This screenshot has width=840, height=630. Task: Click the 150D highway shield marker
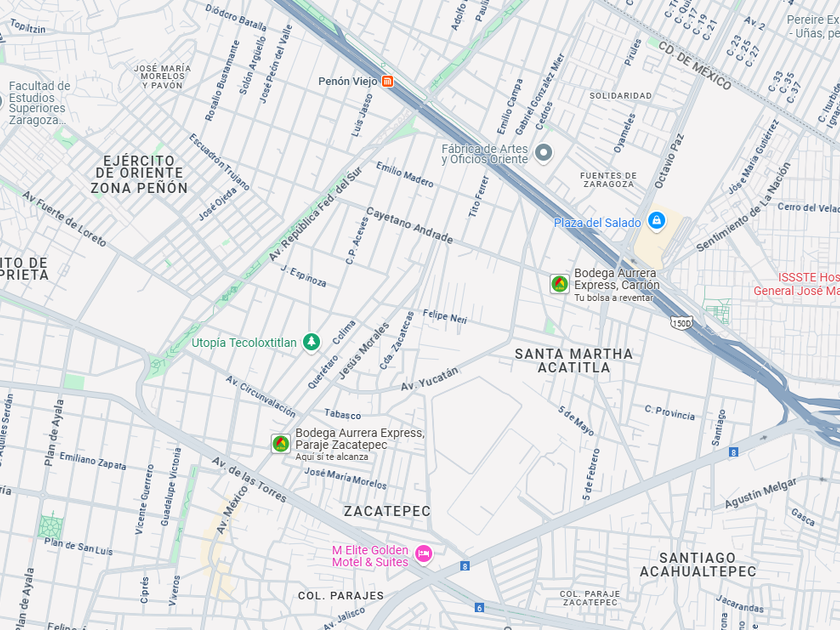[x=681, y=323]
